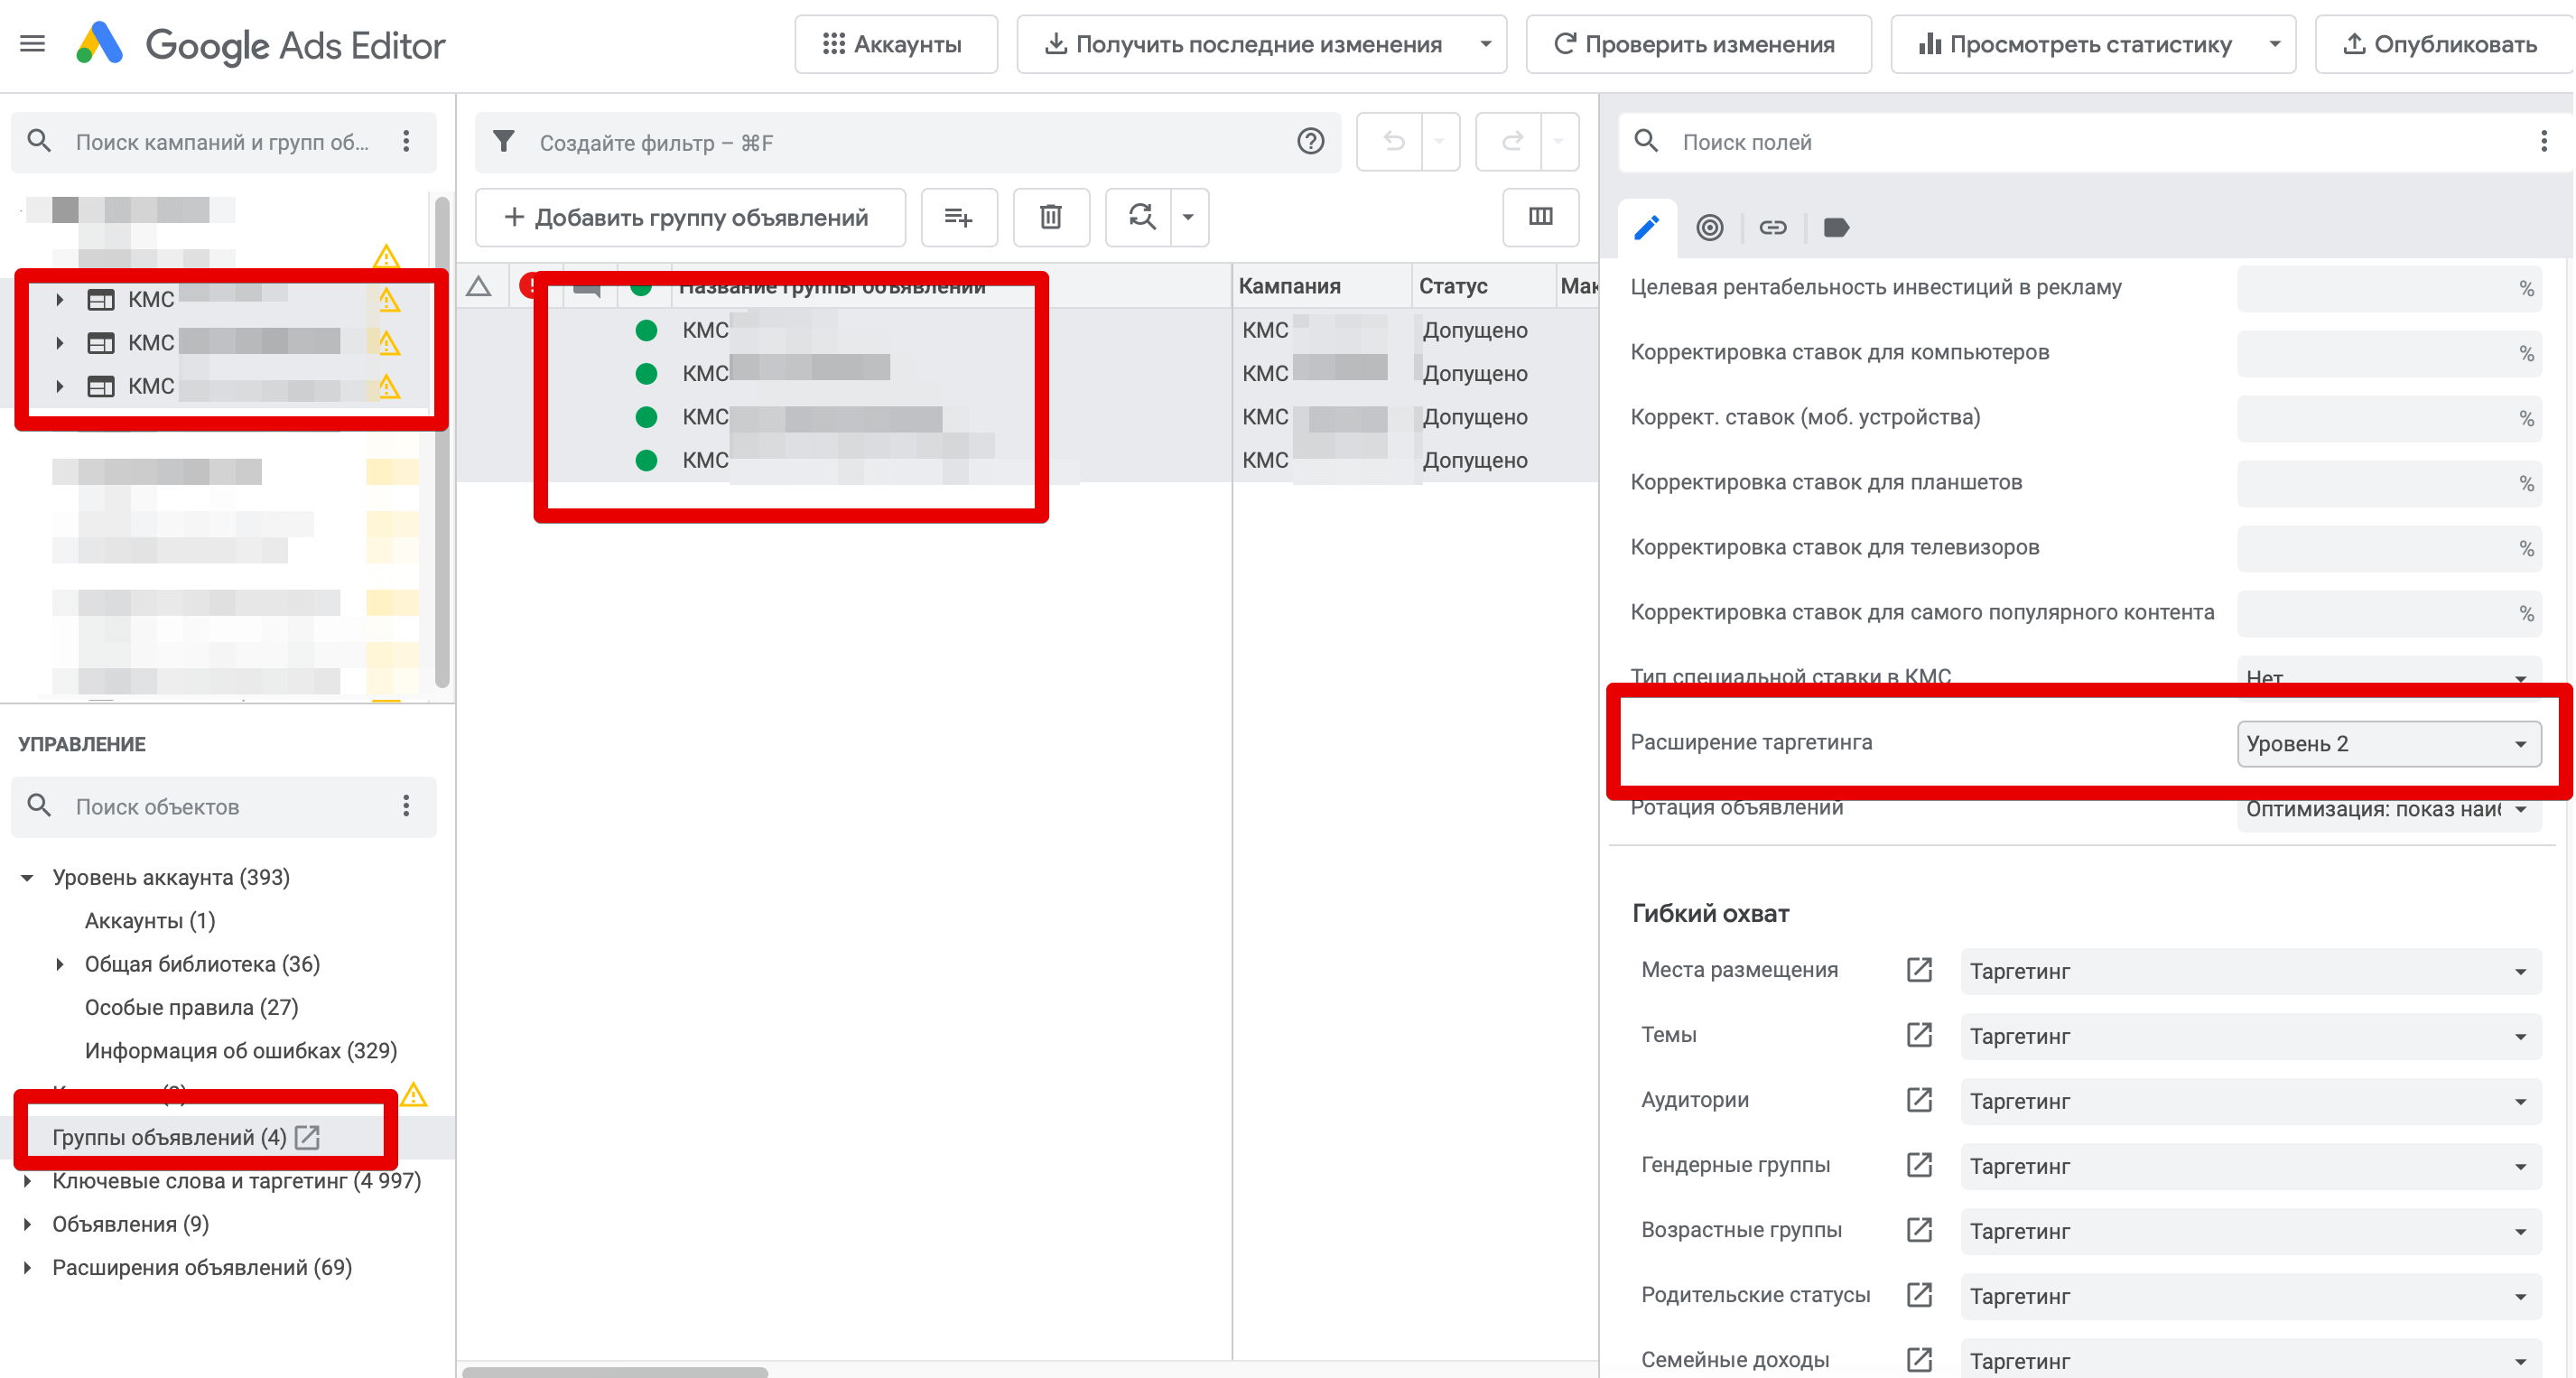The width and height of the screenshot is (2576, 1378).
Task: Open campaign search options menu
Action: coord(406,142)
